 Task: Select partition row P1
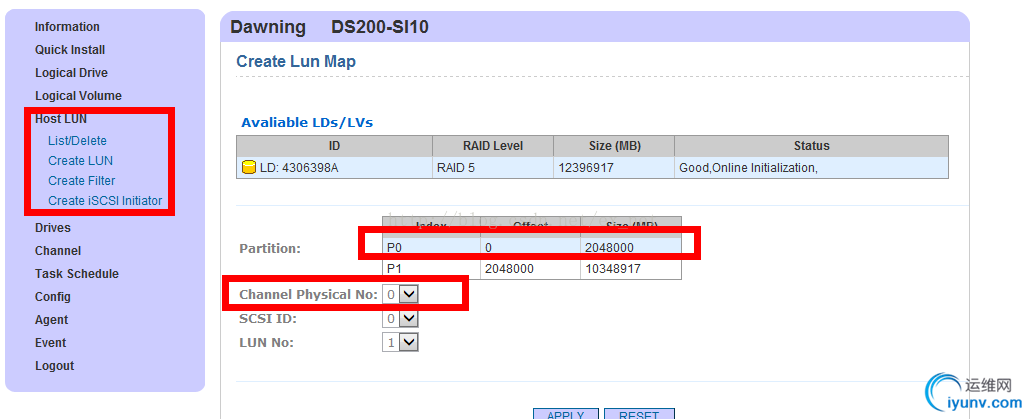tap(532, 269)
